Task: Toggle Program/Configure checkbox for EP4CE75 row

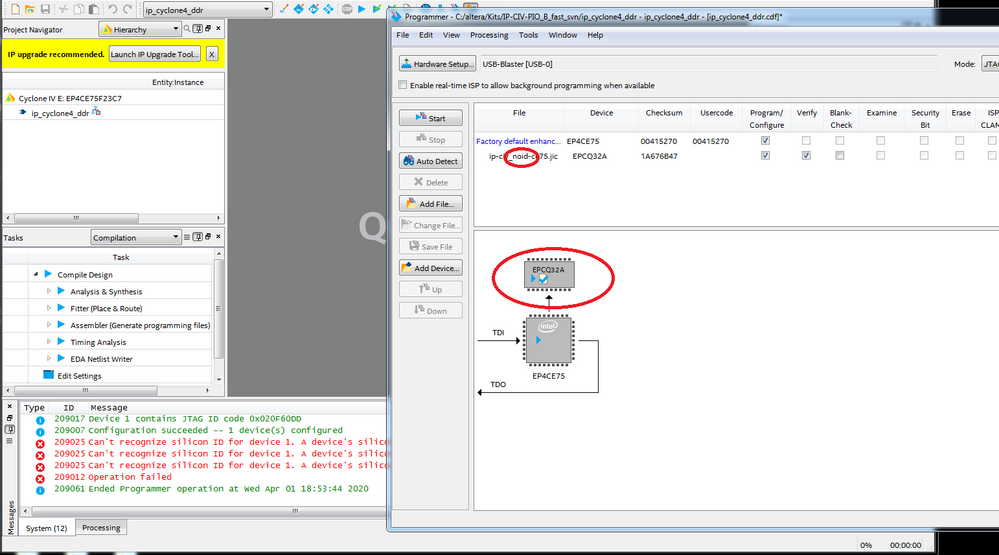Action: tap(765, 141)
